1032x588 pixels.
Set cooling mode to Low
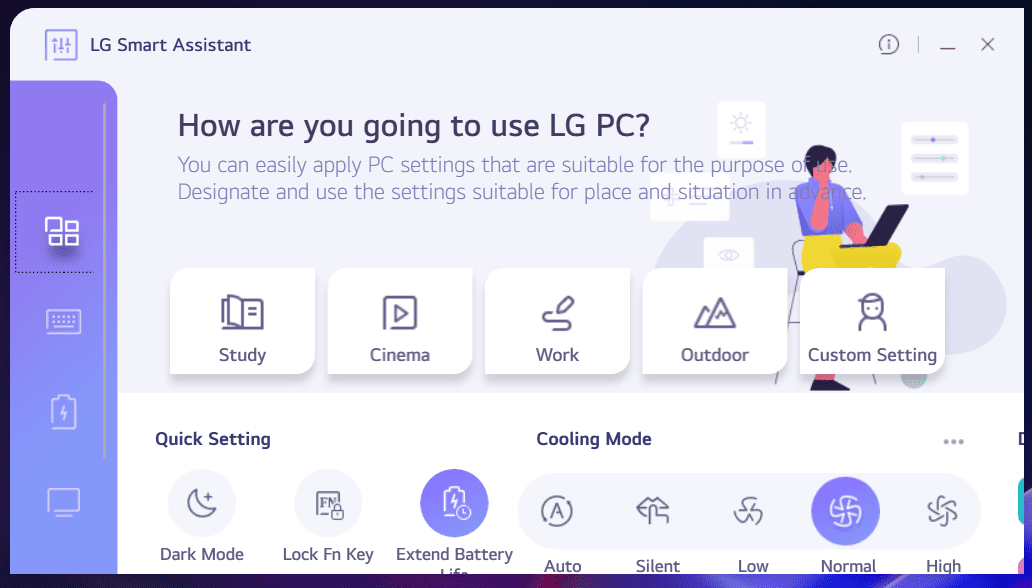coord(749,511)
